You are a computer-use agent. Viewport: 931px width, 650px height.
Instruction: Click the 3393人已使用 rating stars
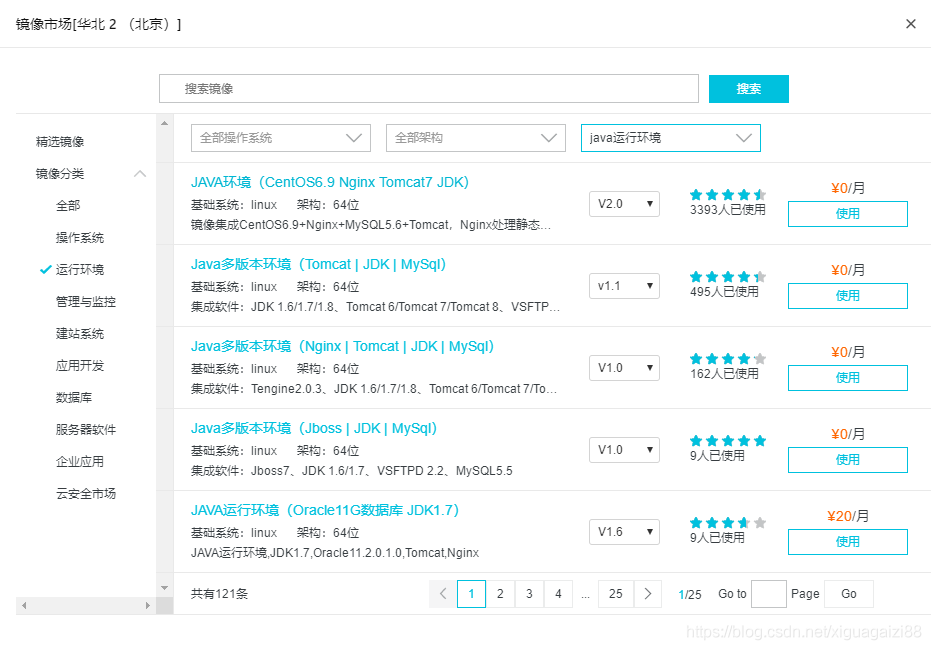727,196
